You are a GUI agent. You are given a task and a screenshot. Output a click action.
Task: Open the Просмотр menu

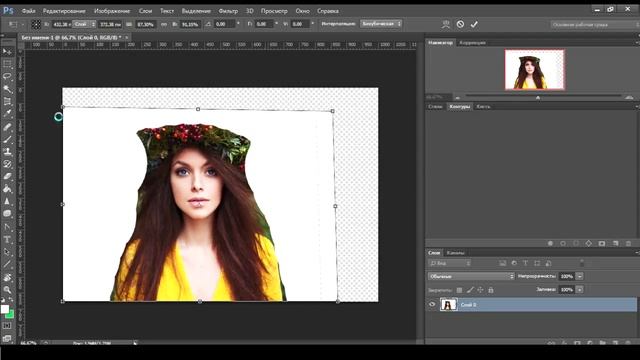[x=274, y=11]
